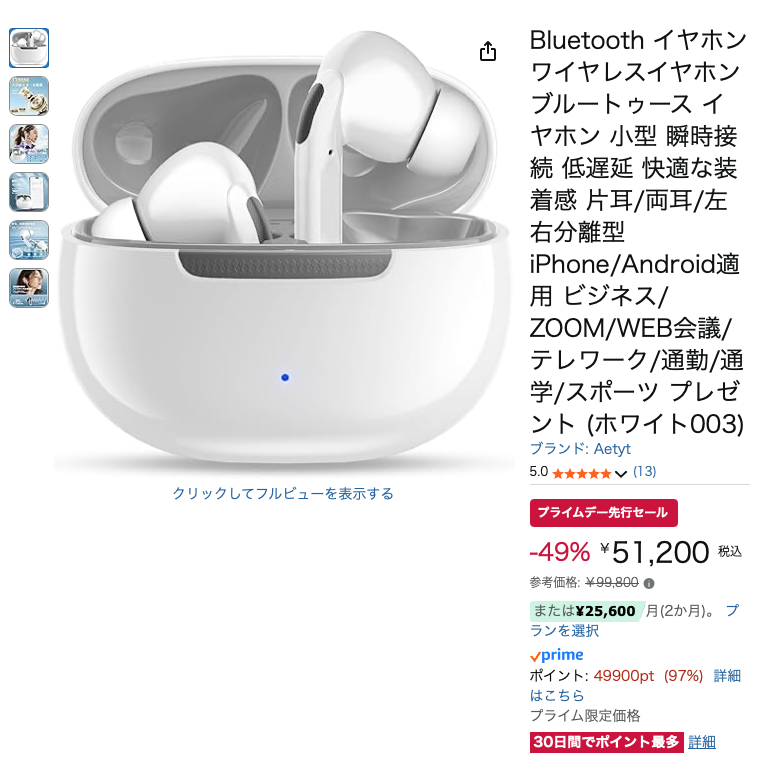The height and width of the screenshot is (761, 761).
Task: Expand the rating dropdown chevron
Action: tap(621, 474)
